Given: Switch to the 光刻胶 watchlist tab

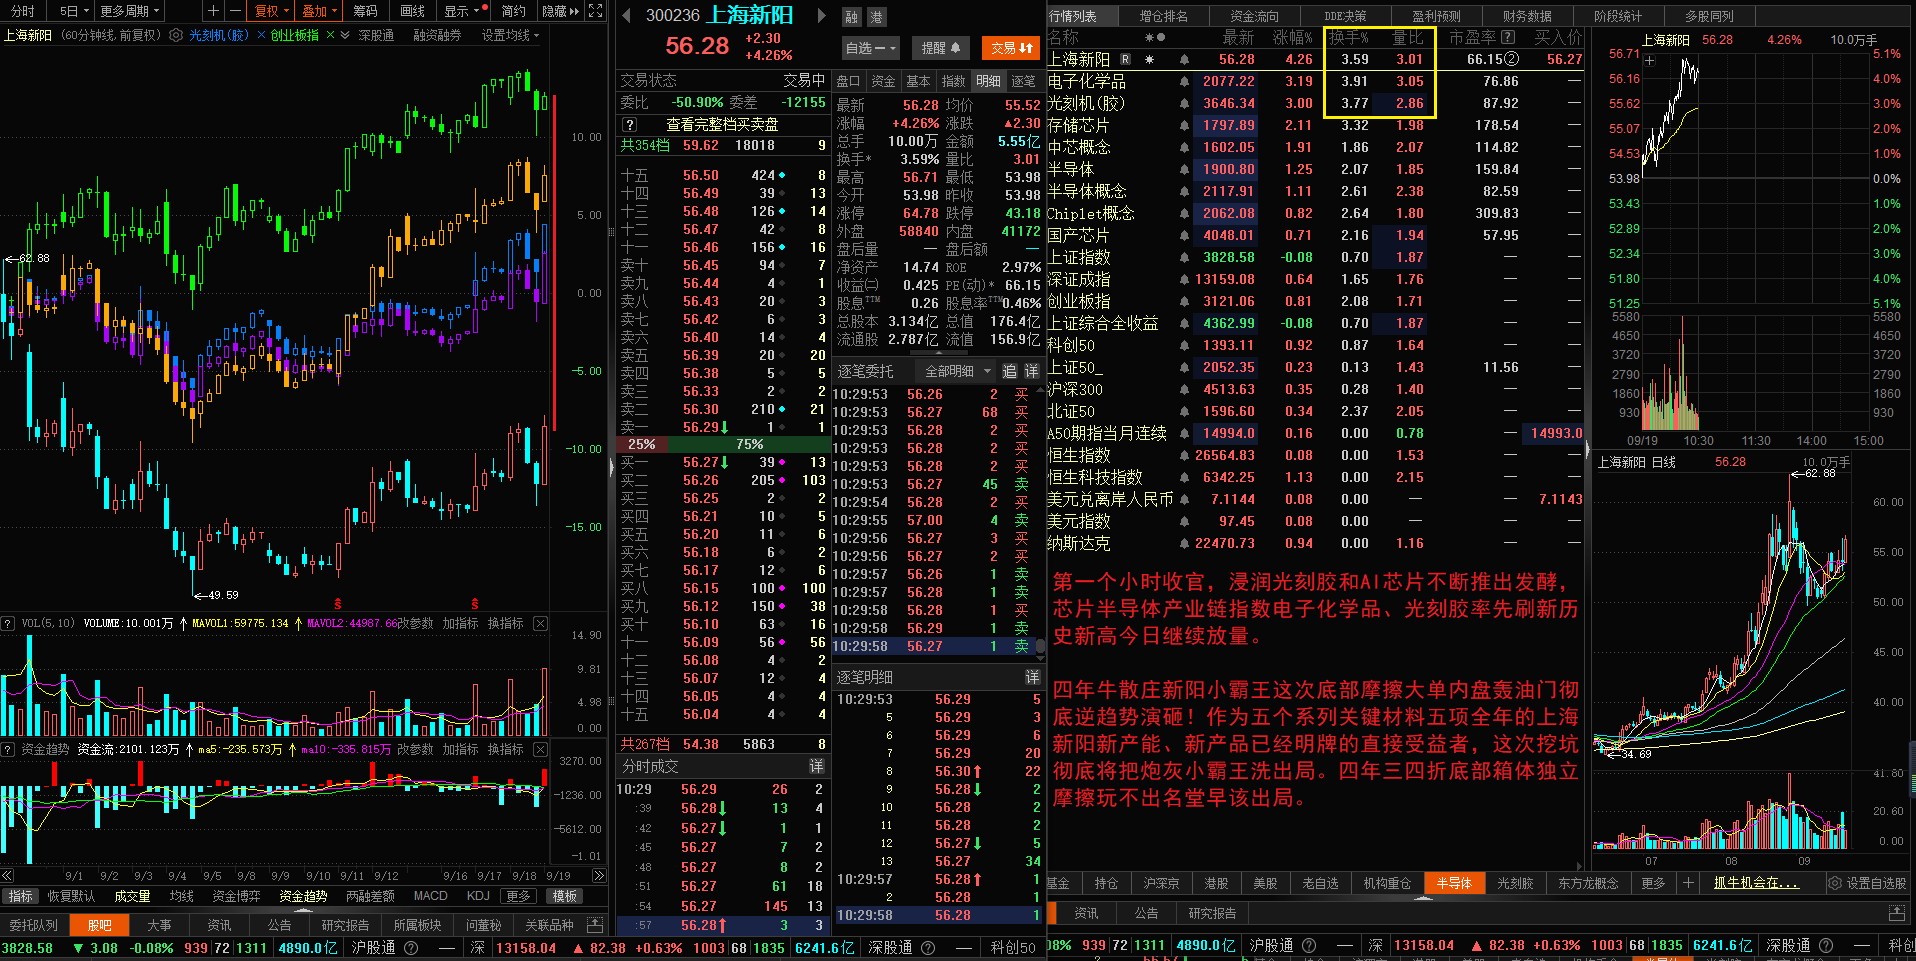Looking at the screenshot, I should 1515,883.
